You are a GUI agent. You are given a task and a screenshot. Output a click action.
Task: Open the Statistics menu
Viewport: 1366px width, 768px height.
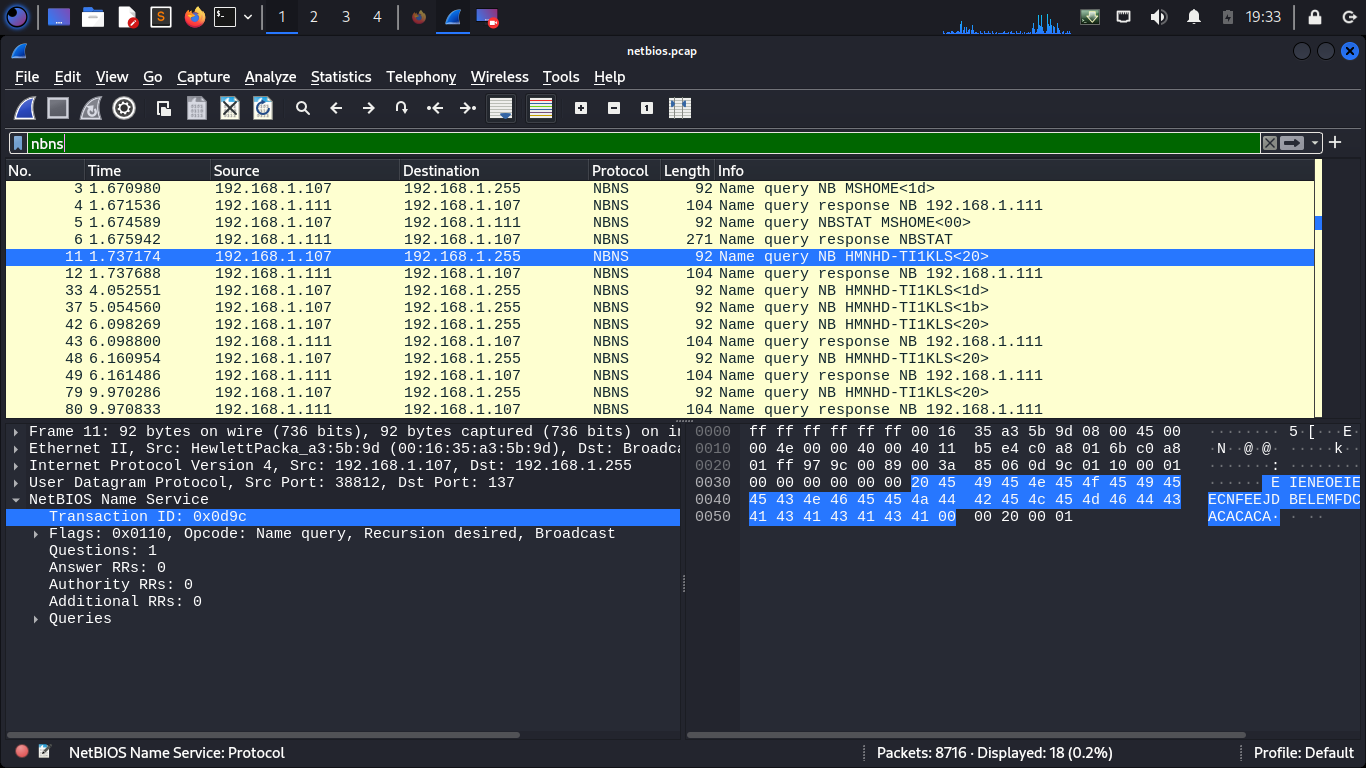click(x=341, y=77)
